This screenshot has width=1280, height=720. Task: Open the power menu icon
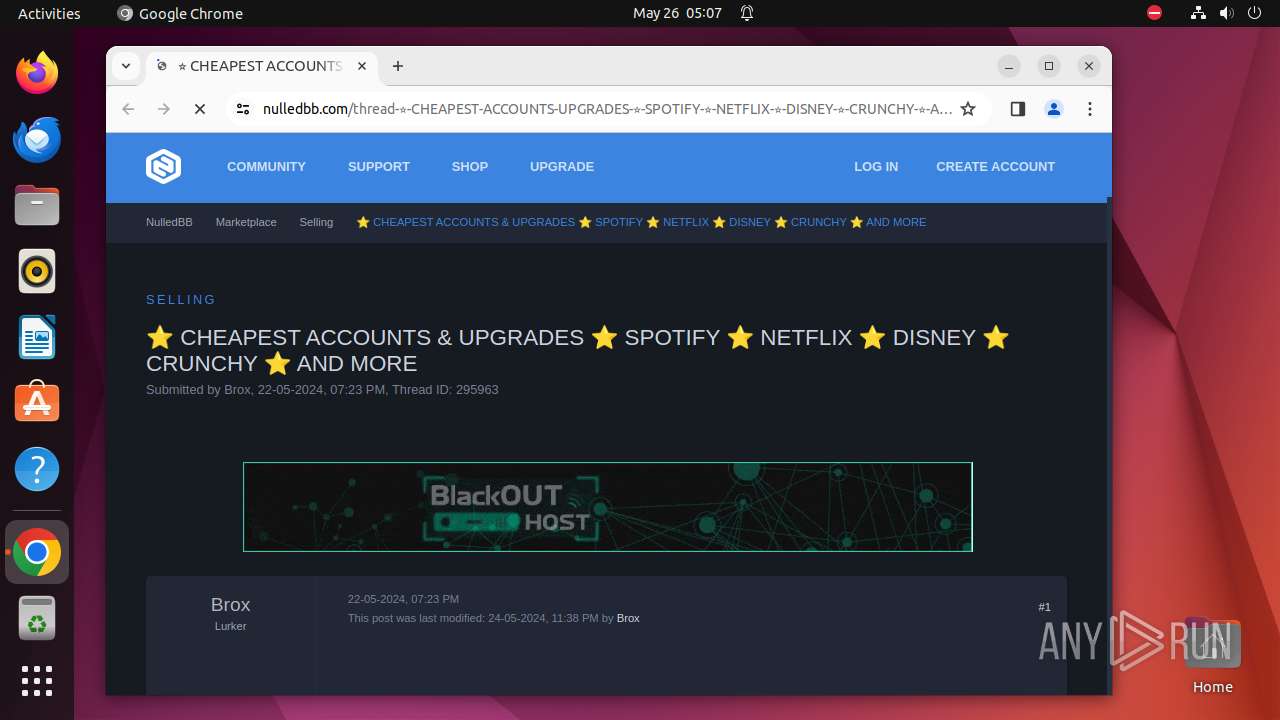click(1255, 13)
